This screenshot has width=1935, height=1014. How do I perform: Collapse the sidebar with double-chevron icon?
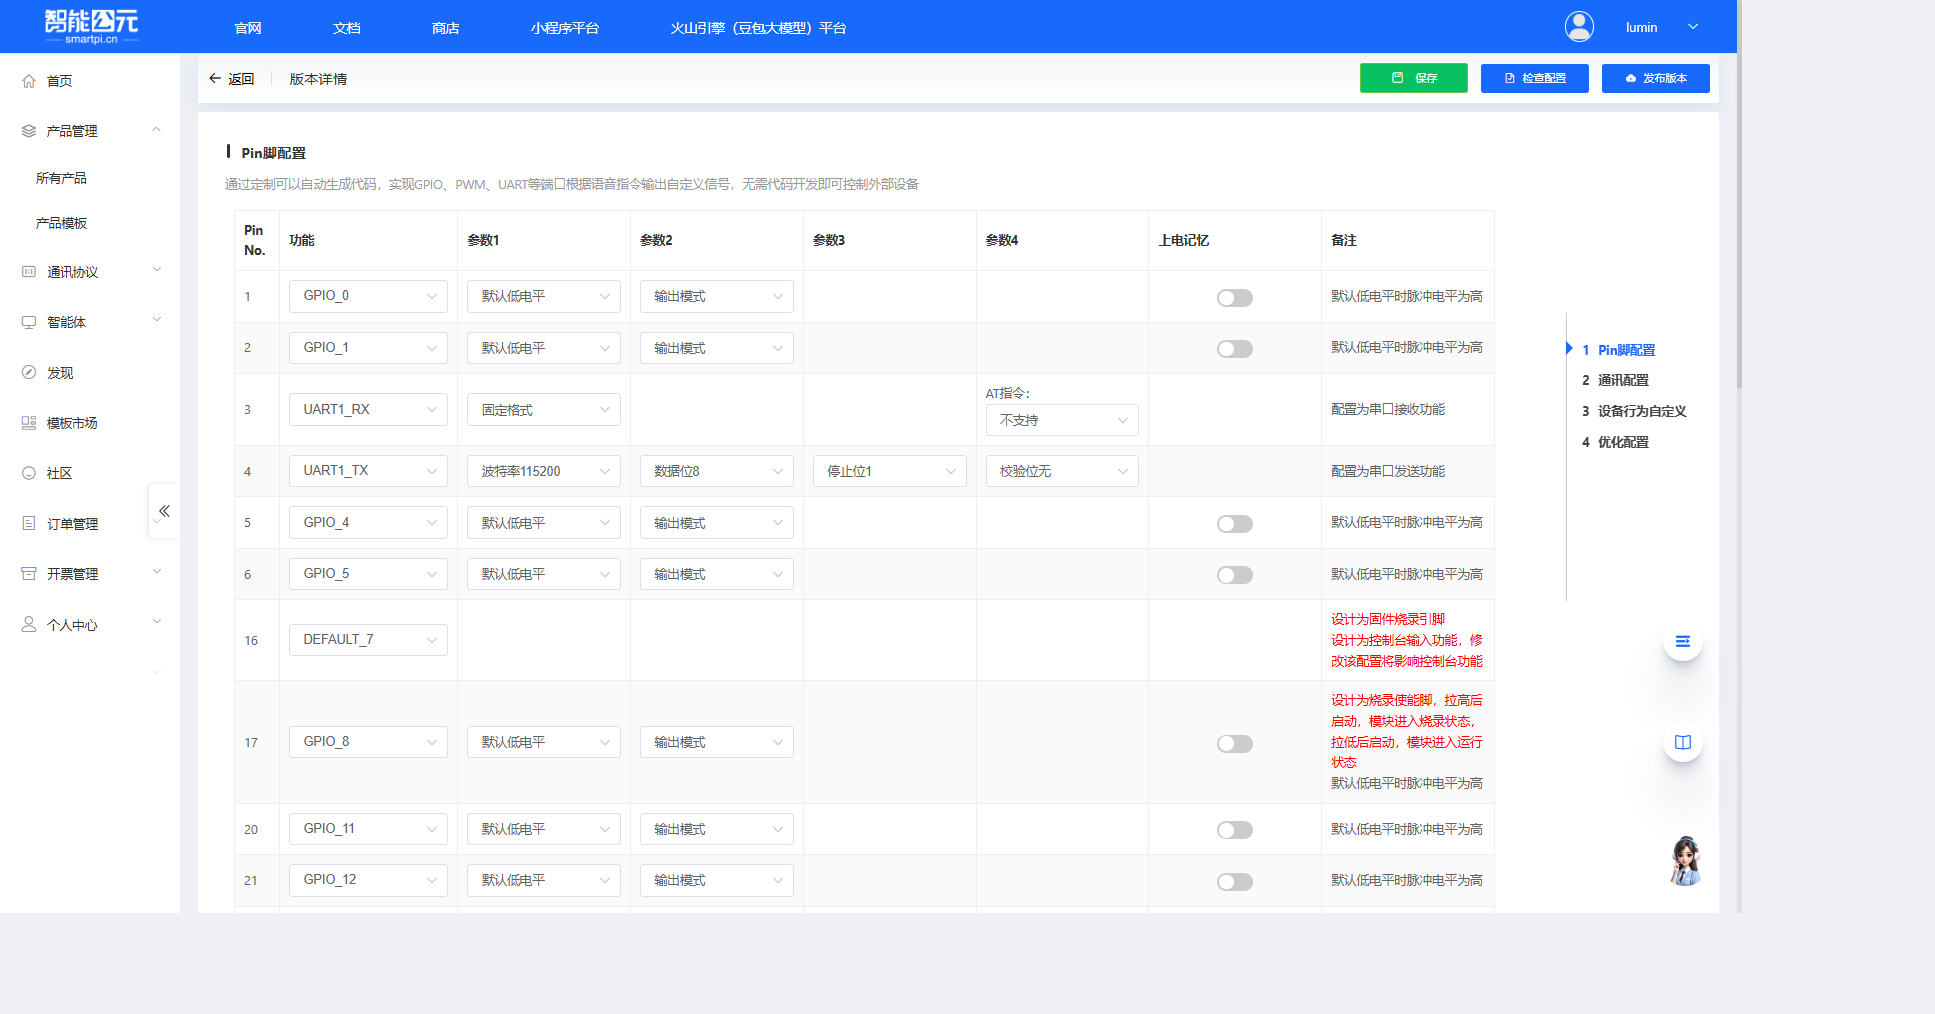coord(164,511)
